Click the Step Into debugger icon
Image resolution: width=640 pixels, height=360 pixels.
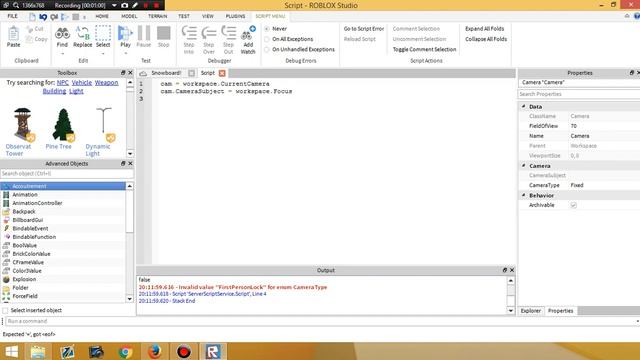click(x=189, y=33)
